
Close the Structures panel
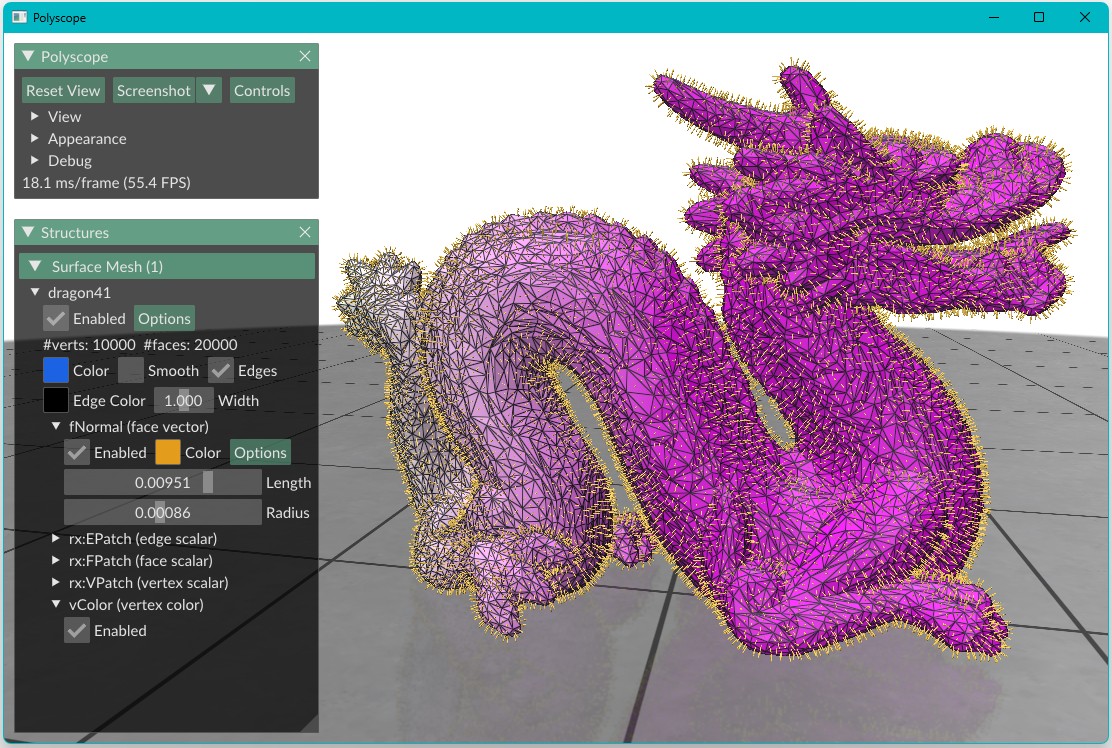pos(305,232)
